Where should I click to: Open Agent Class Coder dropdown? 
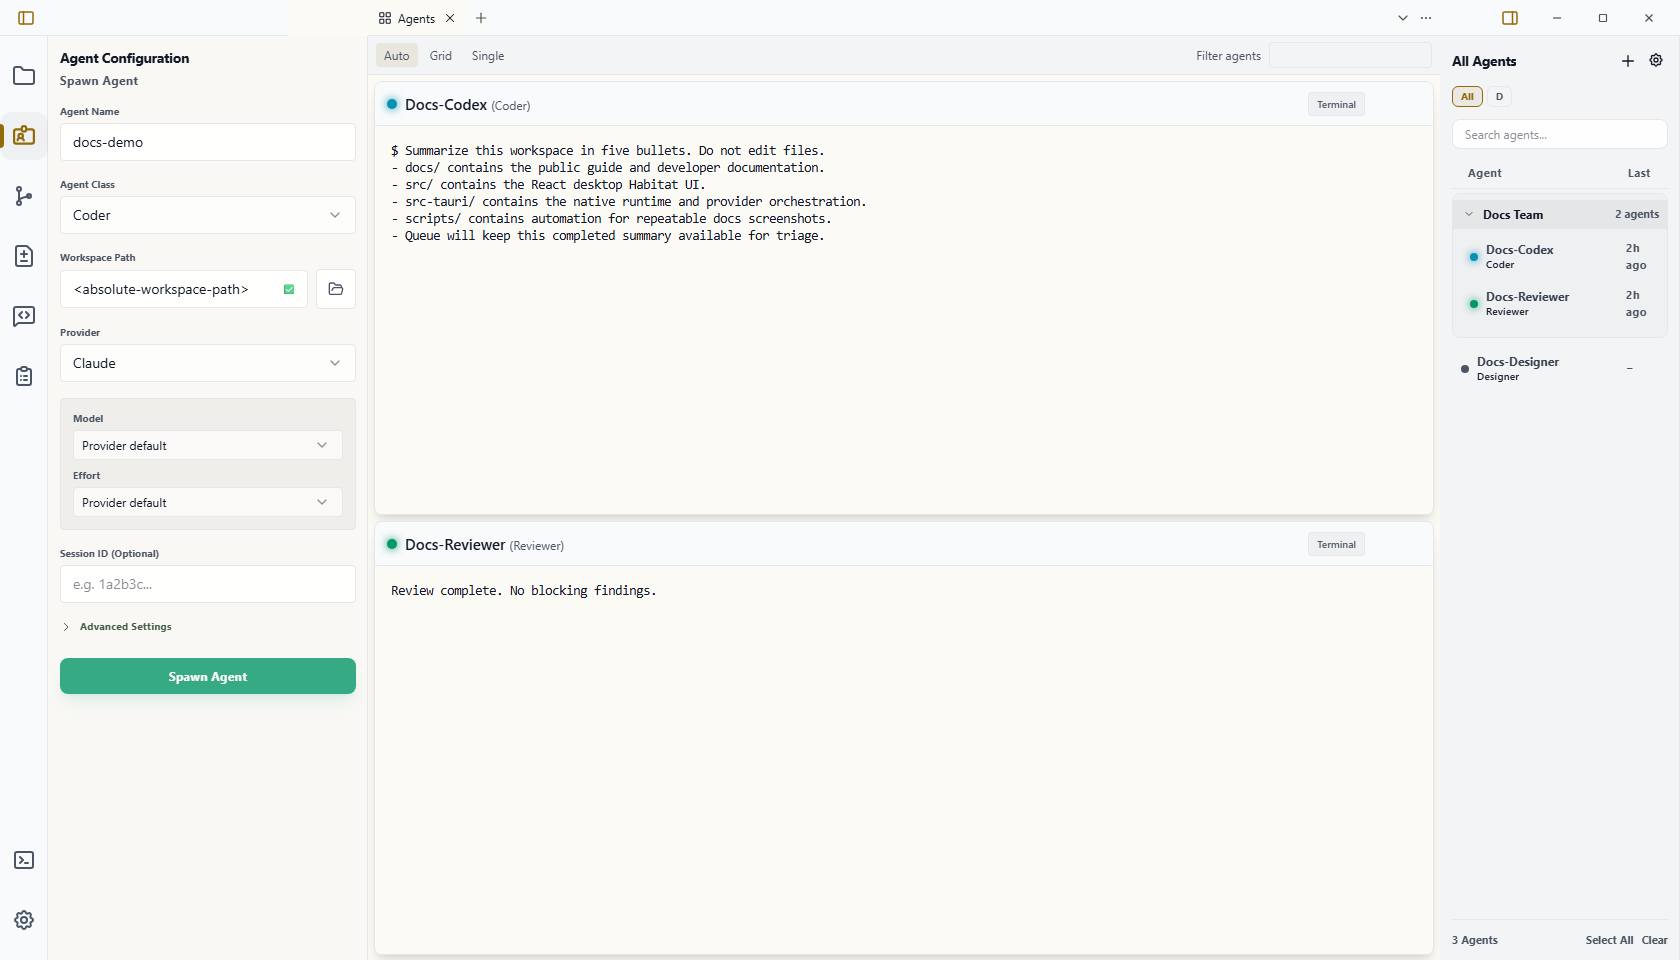coord(208,215)
